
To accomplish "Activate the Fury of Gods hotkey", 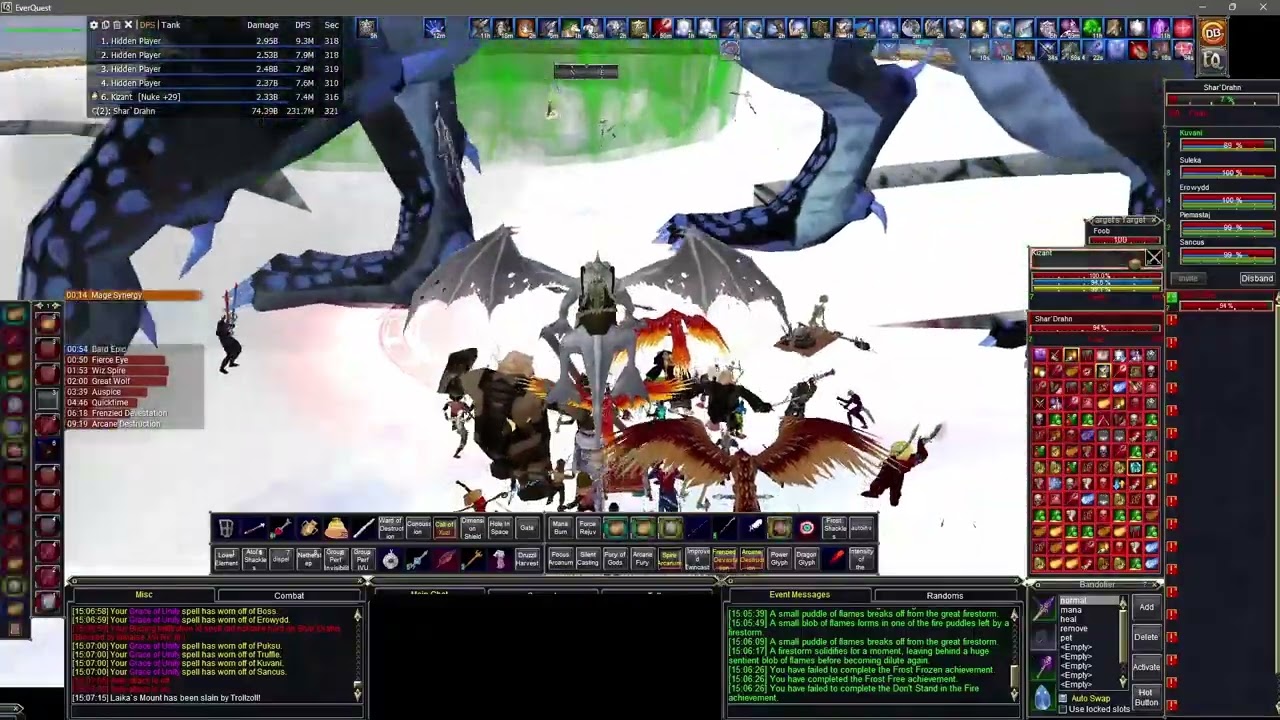I will coord(615,559).
